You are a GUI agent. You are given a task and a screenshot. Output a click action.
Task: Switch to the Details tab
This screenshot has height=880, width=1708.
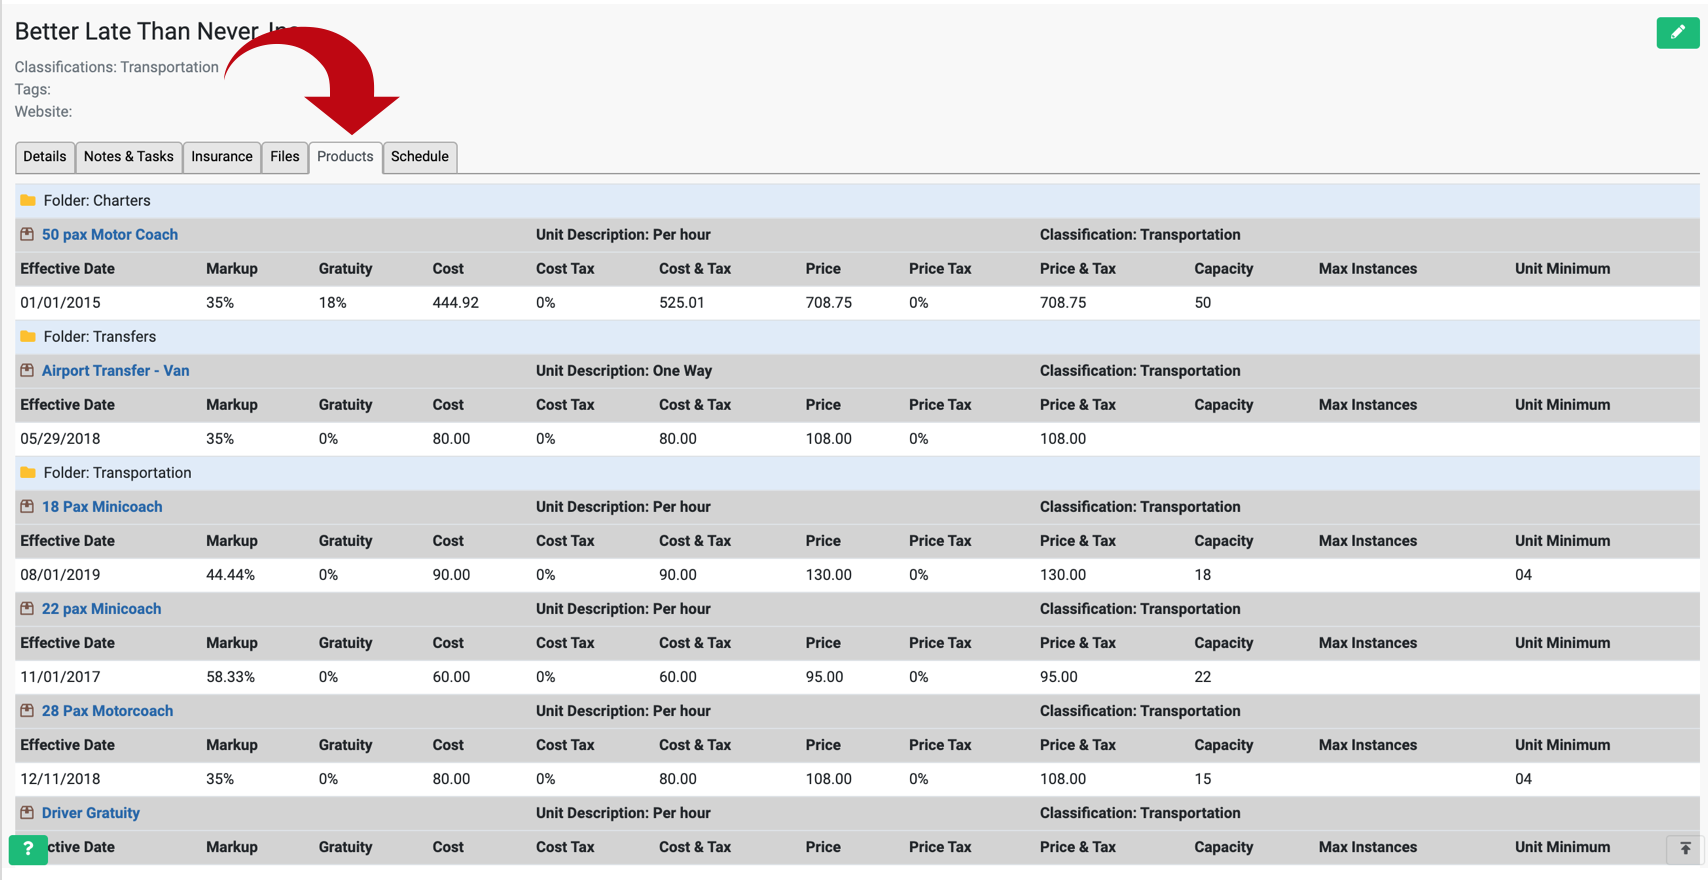pyautogui.click(x=45, y=157)
